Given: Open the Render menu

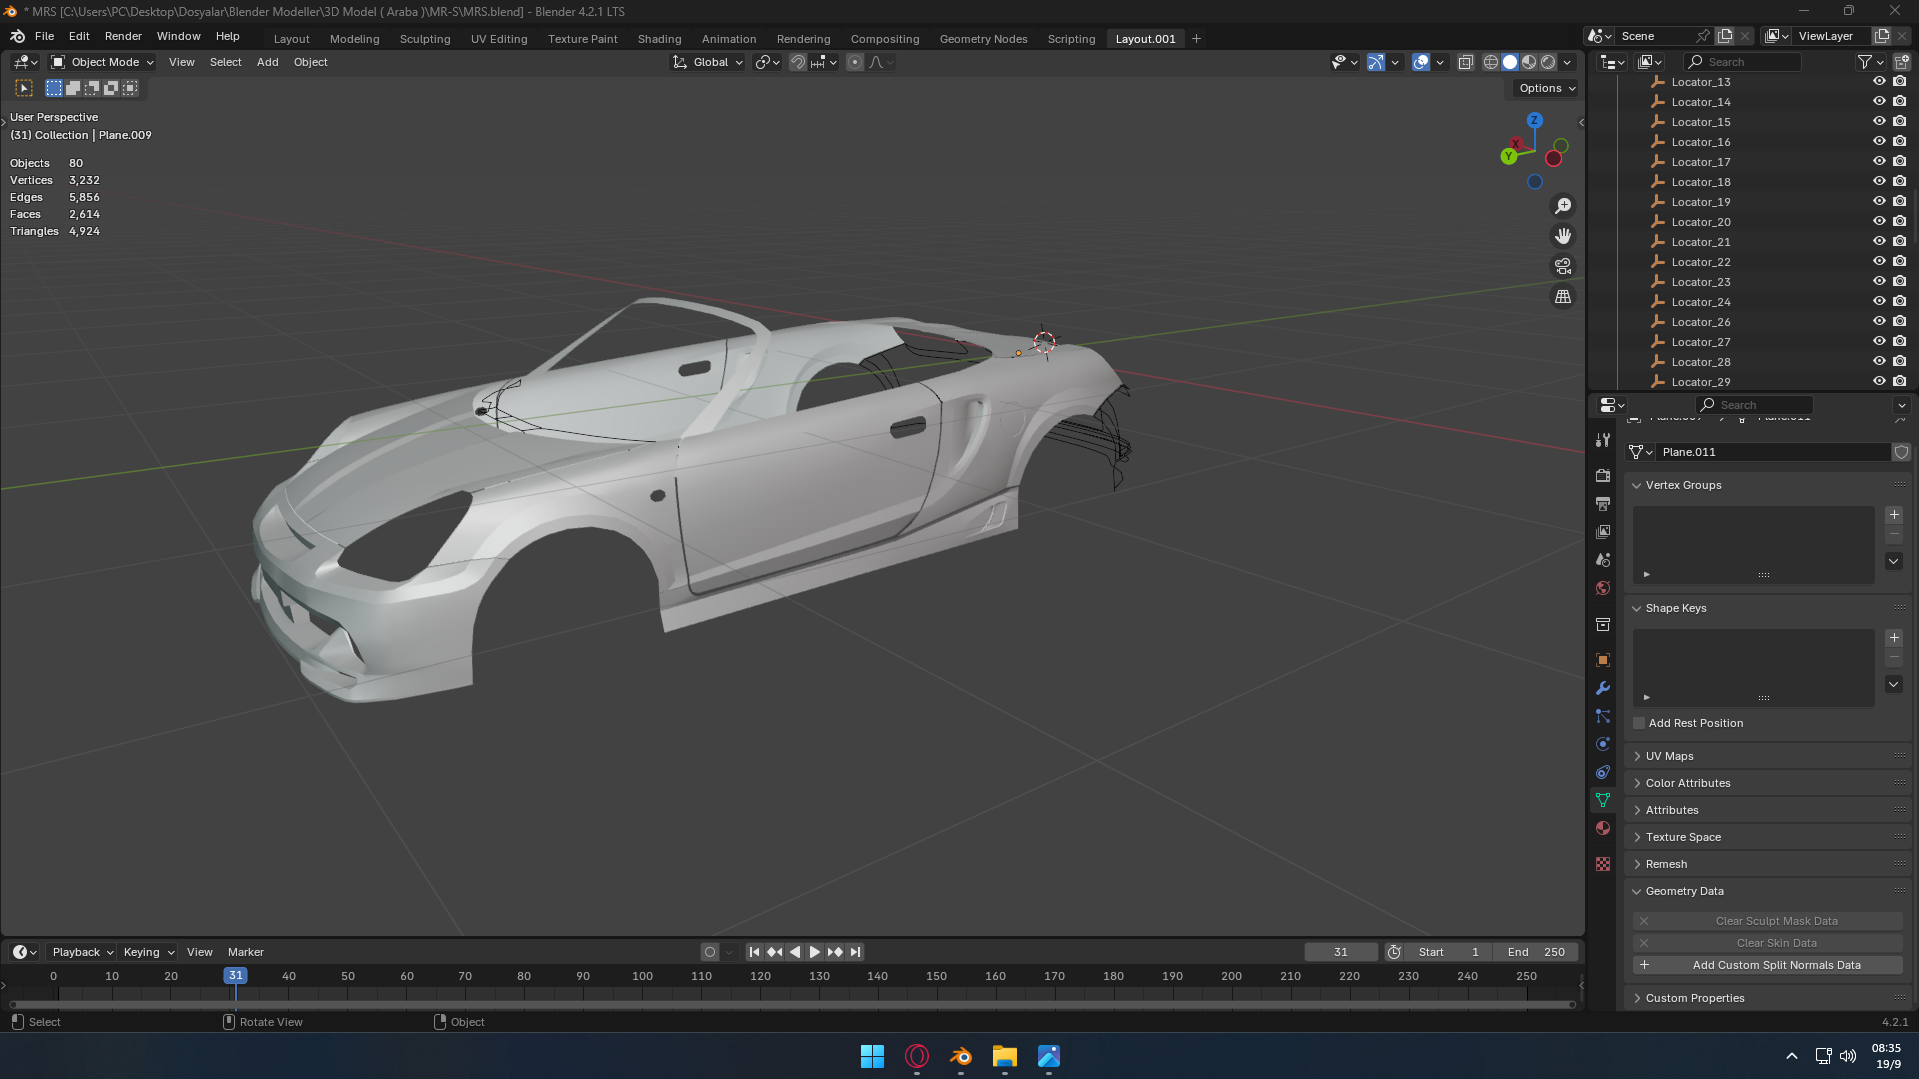Looking at the screenshot, I should click(123, 36).
